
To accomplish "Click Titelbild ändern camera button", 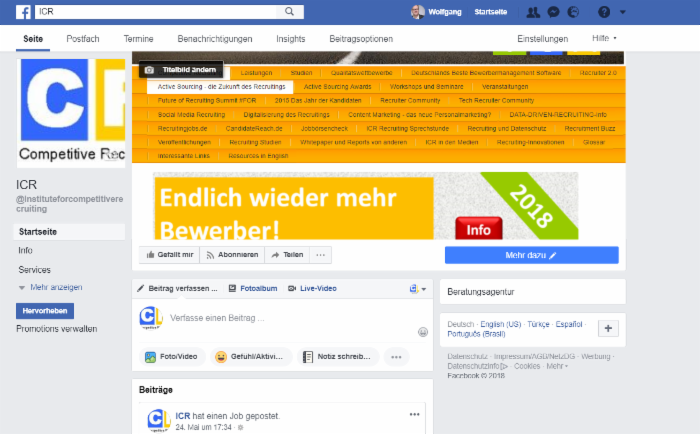I will (x=181, y=70).
